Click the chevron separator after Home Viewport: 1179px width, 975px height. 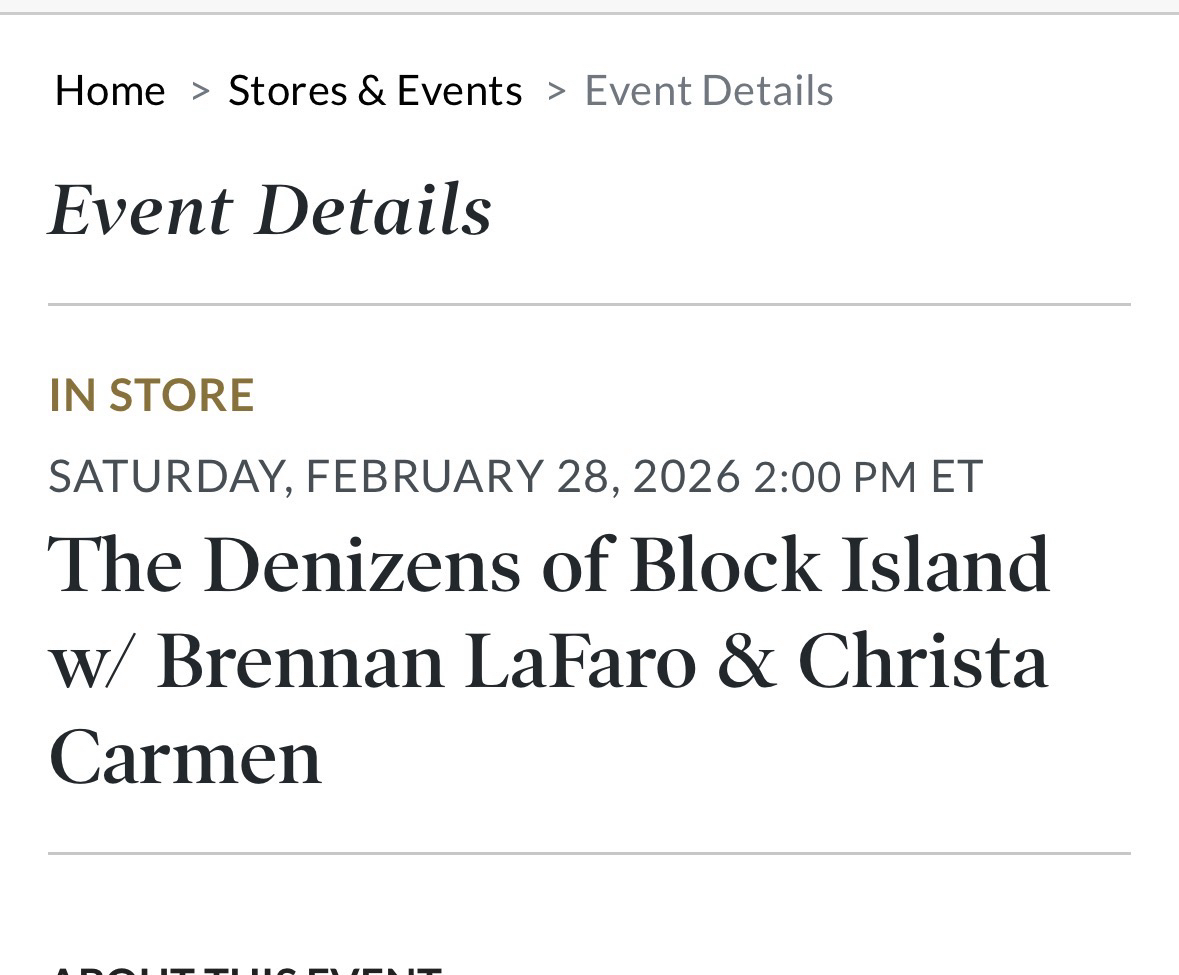coord(200,91)
